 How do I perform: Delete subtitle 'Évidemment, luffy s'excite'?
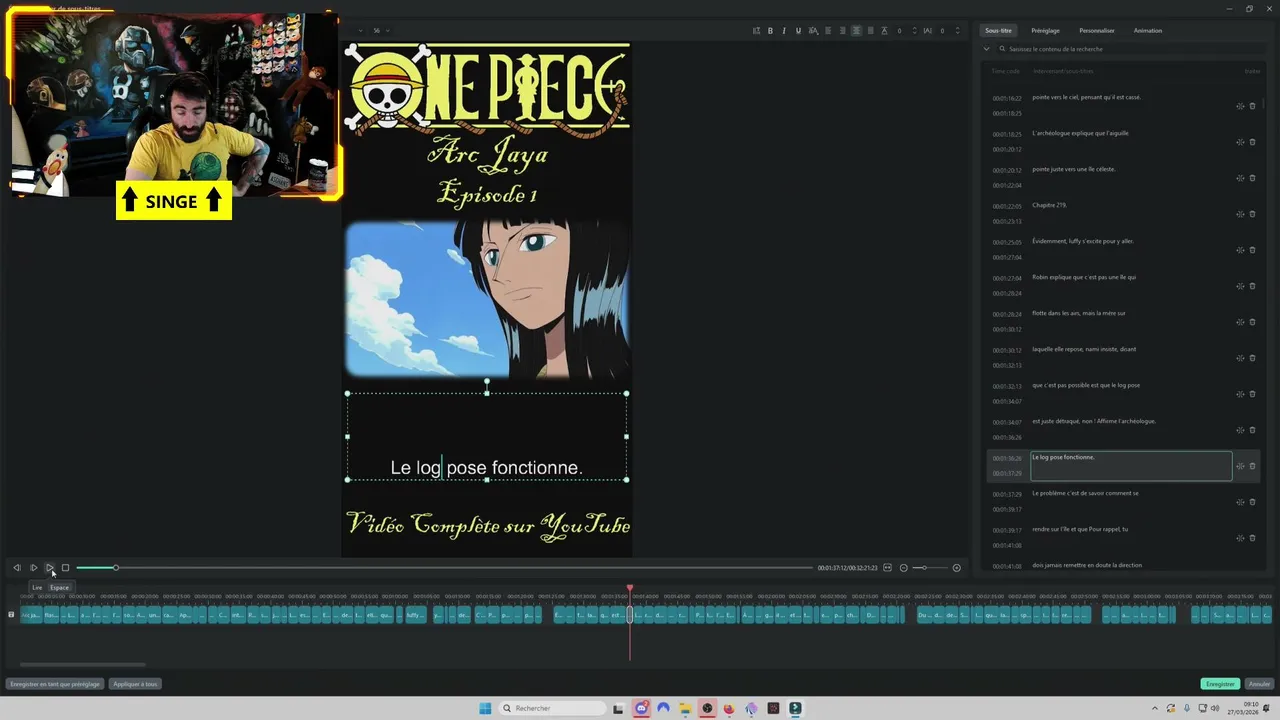click(1252, 250)
